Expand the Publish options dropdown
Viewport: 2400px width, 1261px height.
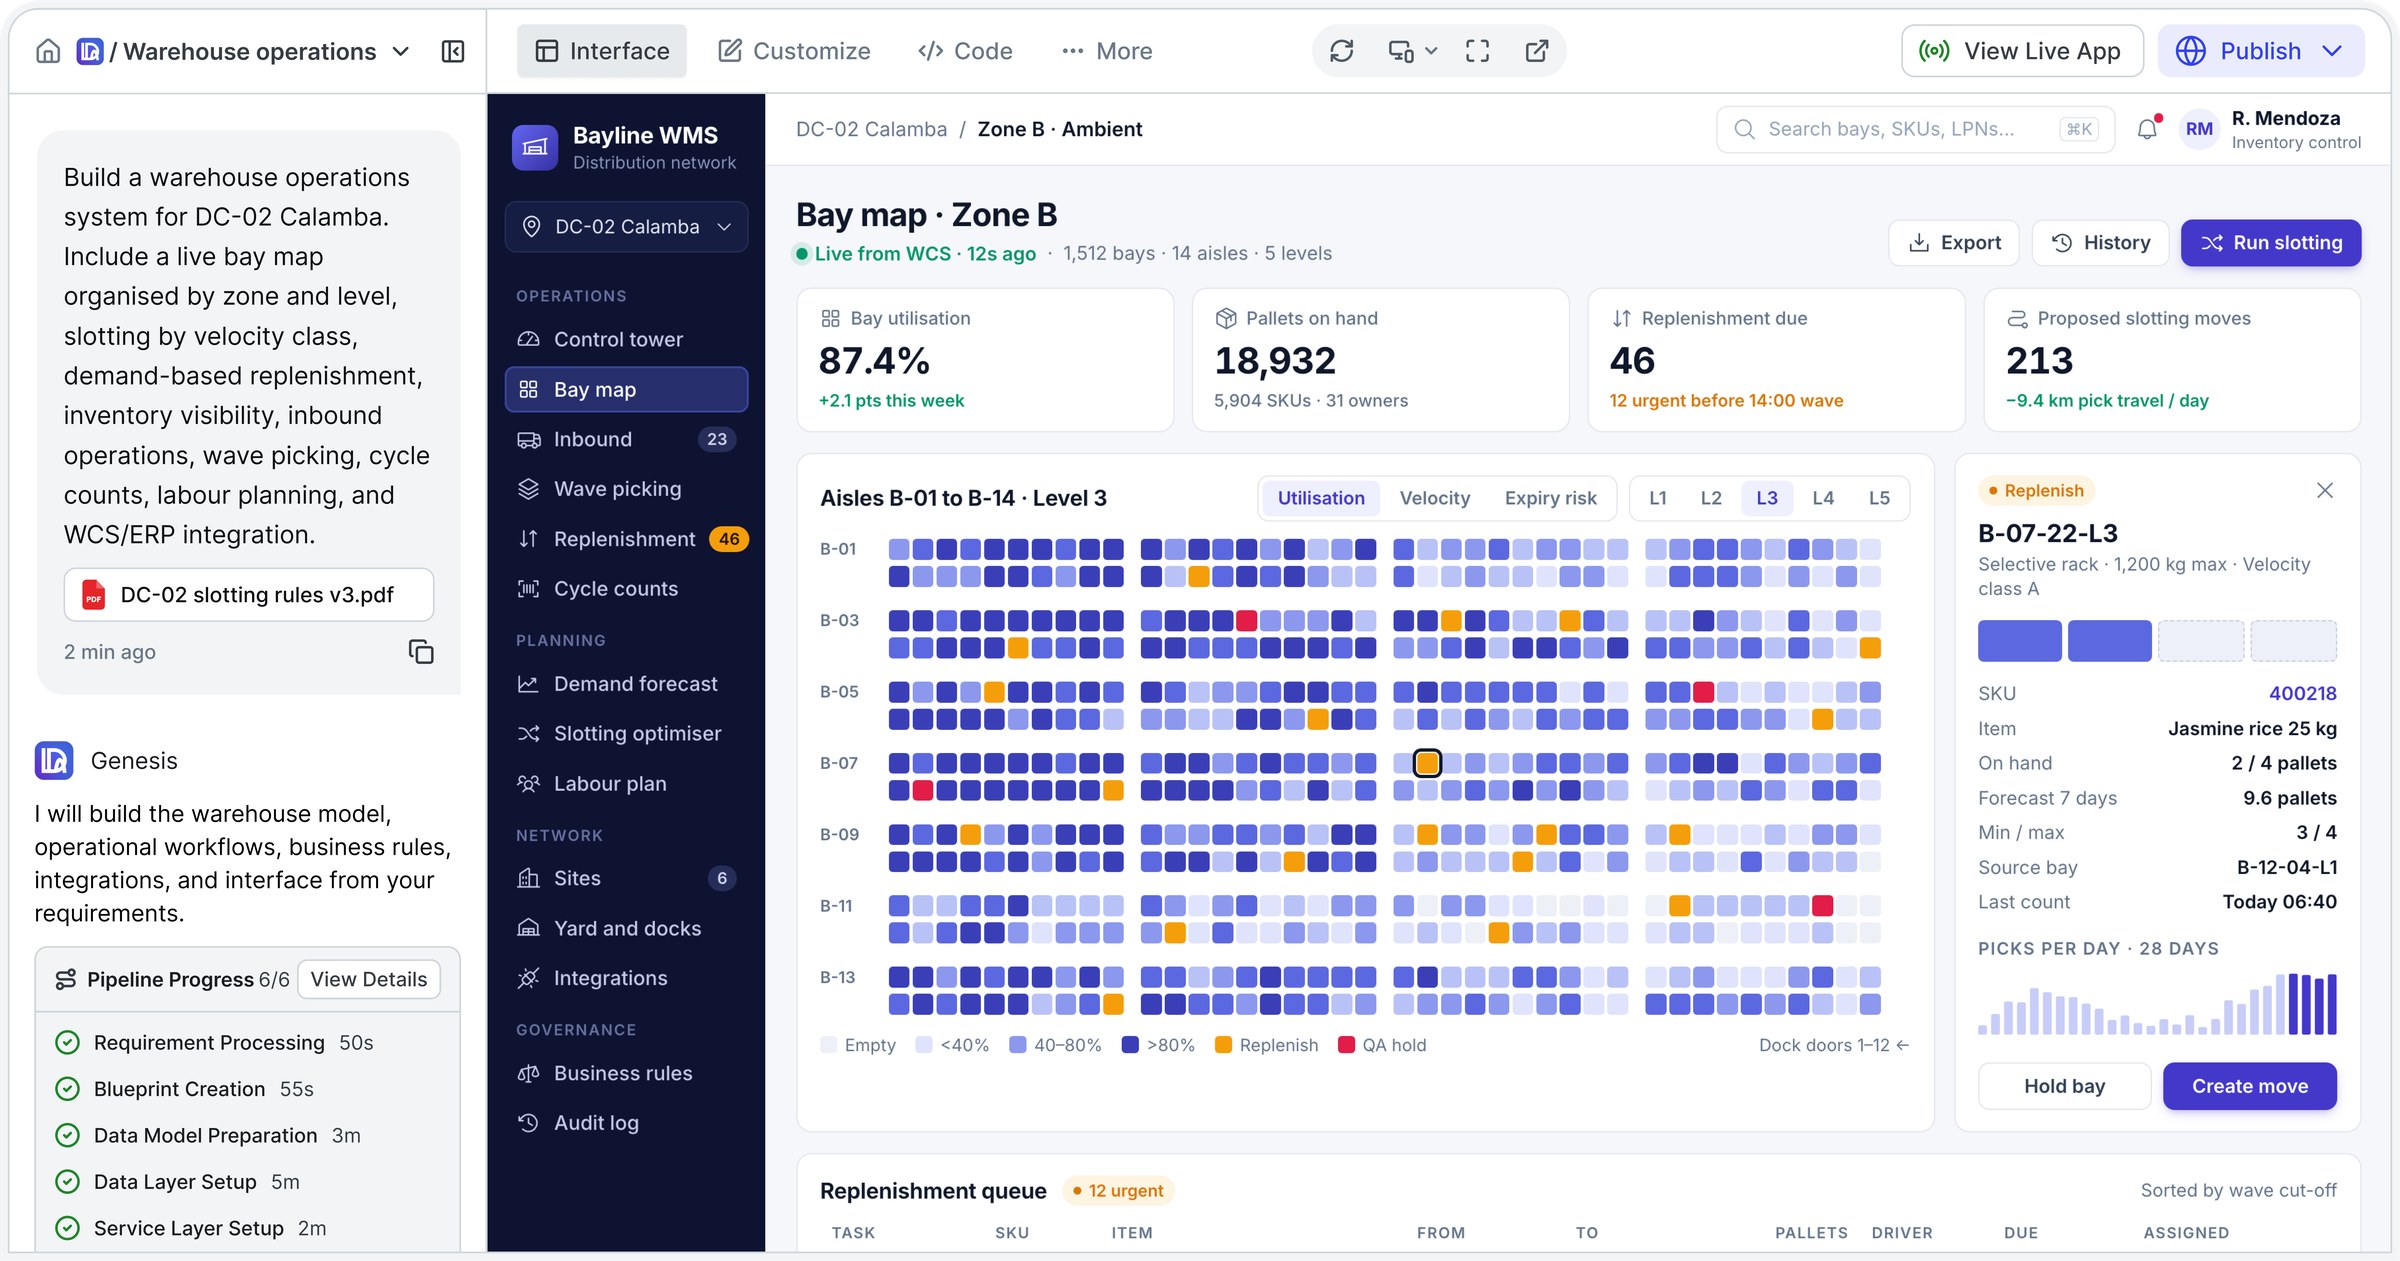(2332, 51)
